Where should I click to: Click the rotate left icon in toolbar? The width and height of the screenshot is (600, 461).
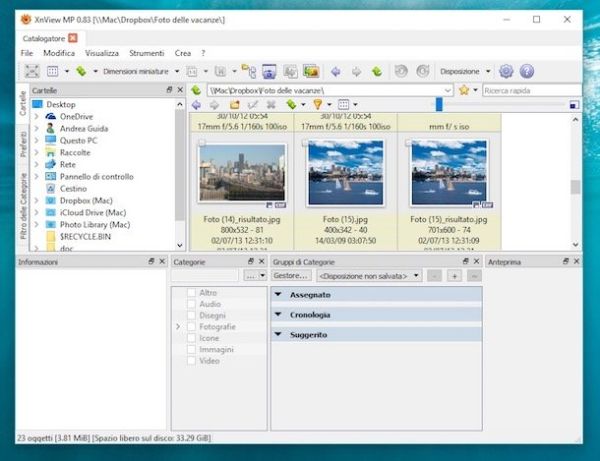400,72
